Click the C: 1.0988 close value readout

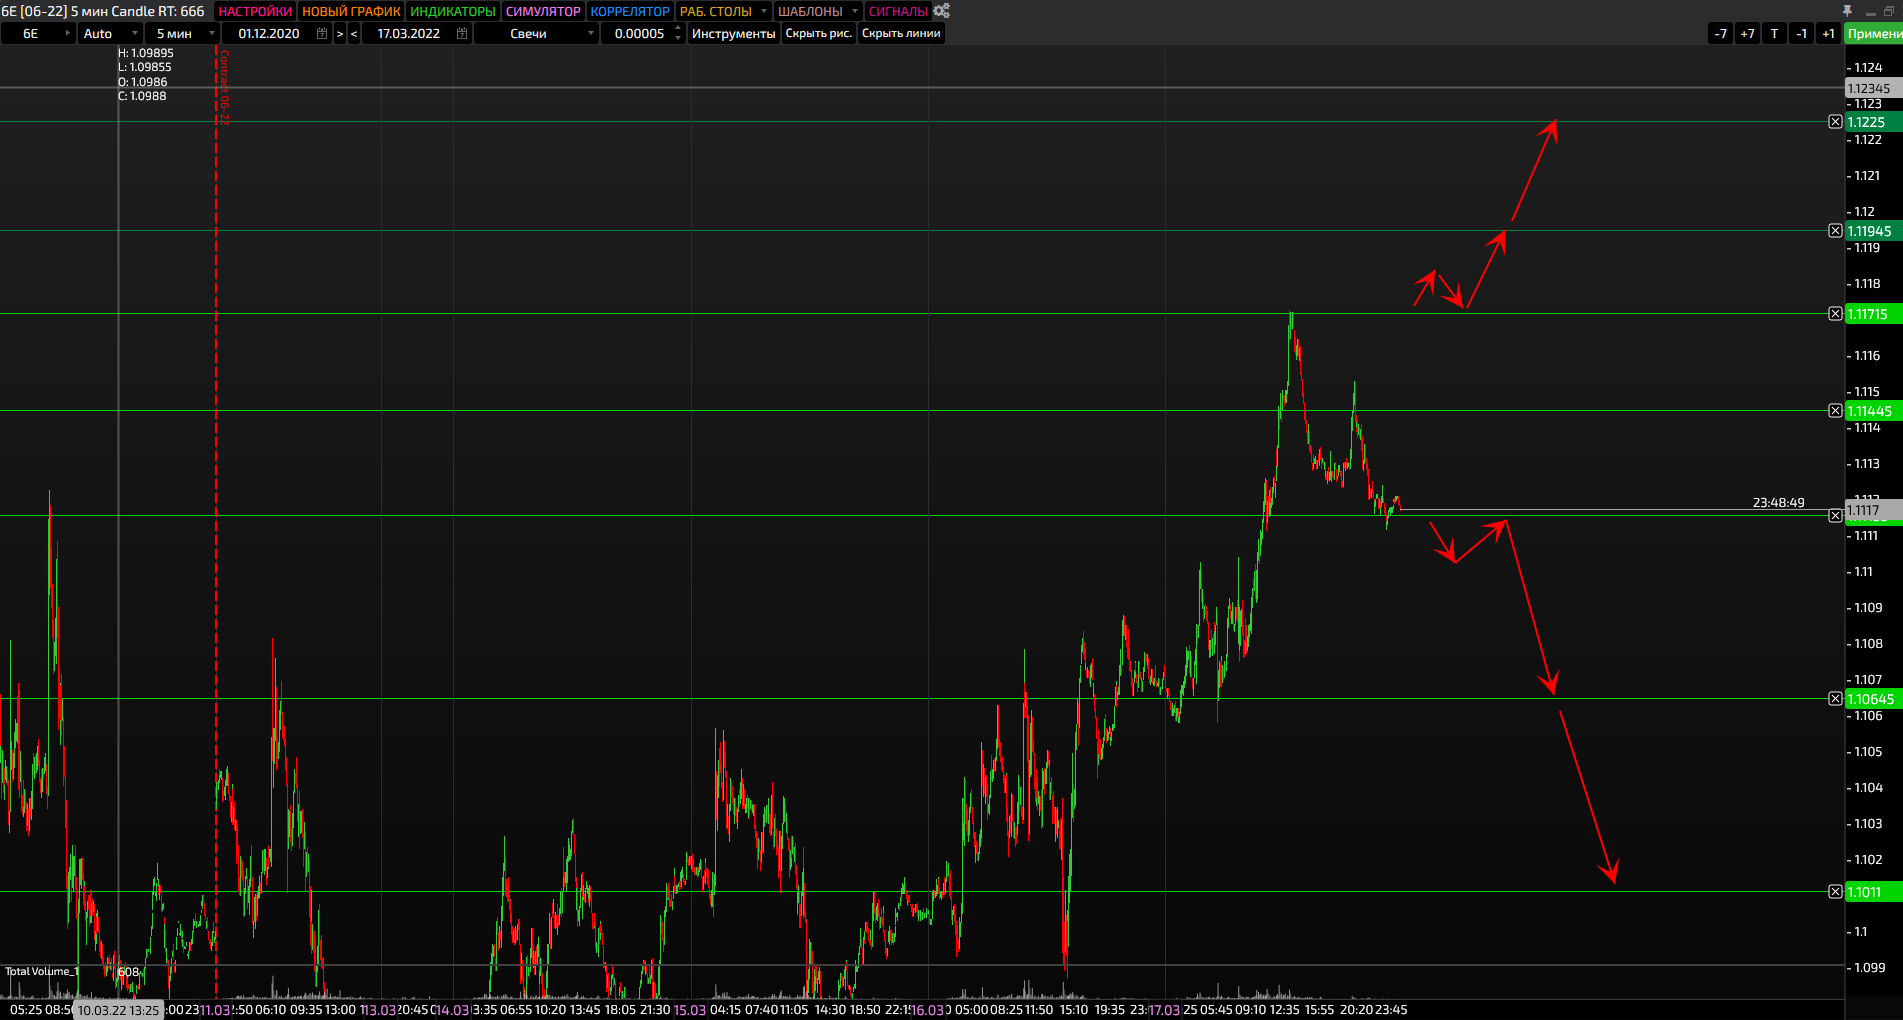tap(142, 96)
